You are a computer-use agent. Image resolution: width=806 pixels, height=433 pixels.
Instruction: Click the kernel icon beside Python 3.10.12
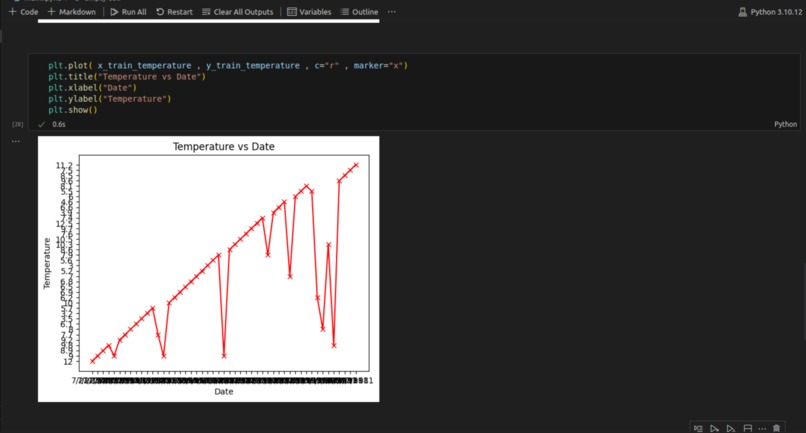click(742, 12)
